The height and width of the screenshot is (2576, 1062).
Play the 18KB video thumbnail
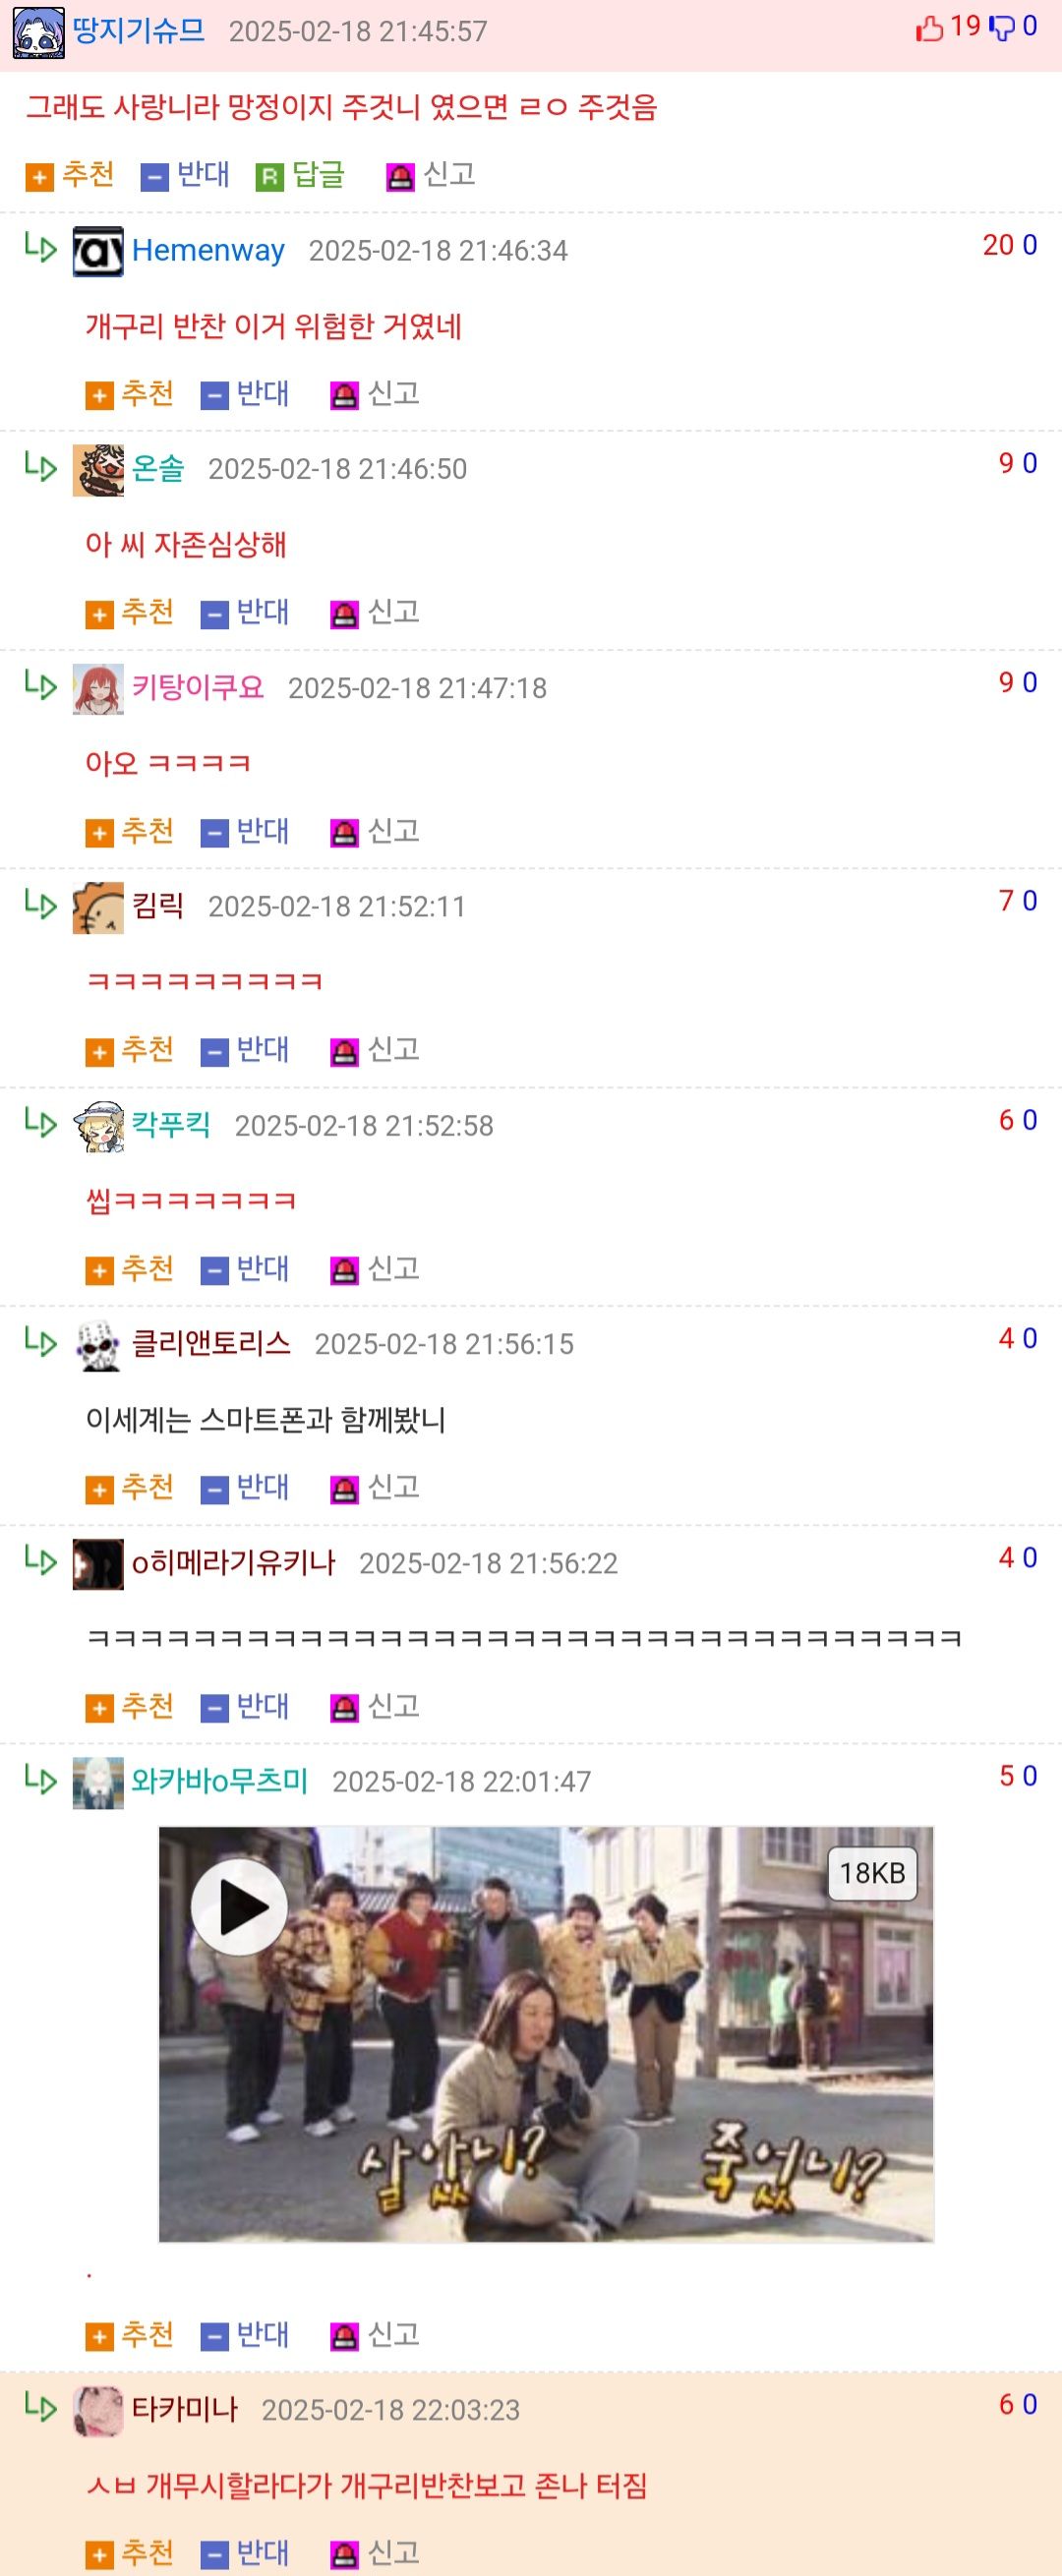[x=239, y=1906]
